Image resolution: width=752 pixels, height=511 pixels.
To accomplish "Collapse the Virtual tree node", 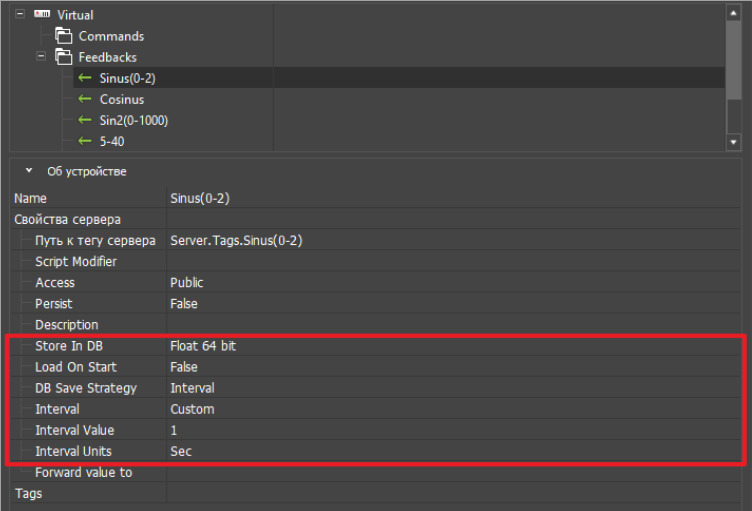I will [x=21, y=15].
